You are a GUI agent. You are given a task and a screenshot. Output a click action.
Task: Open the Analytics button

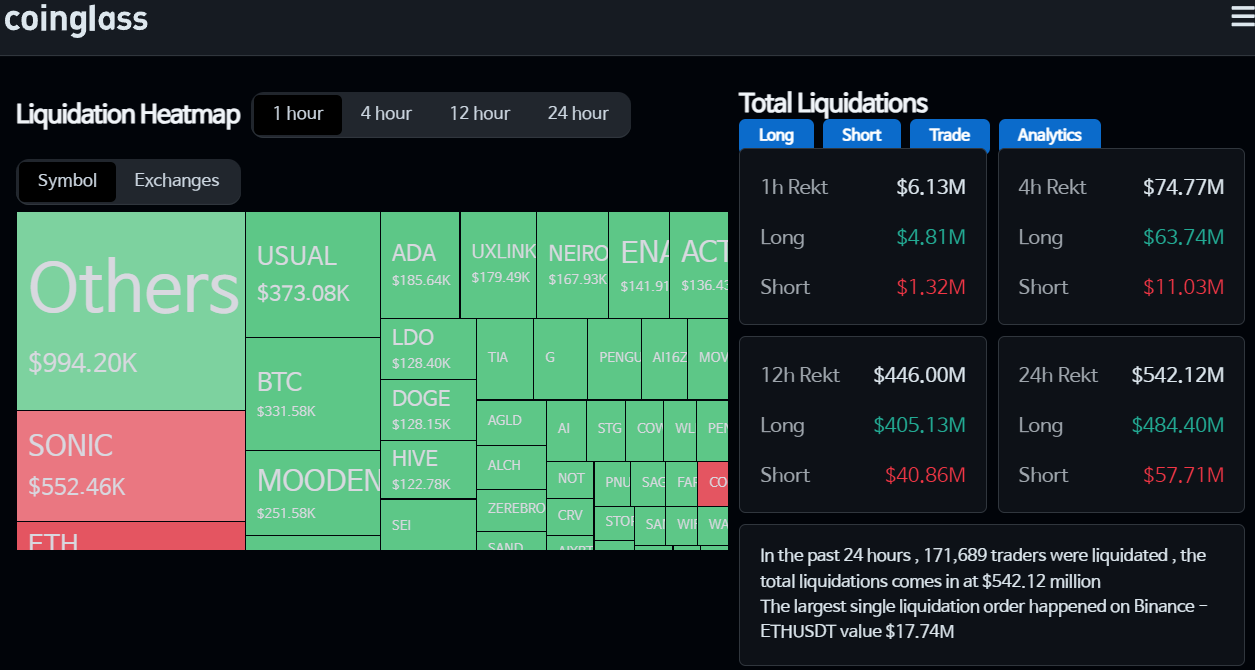click(1049, 134)
